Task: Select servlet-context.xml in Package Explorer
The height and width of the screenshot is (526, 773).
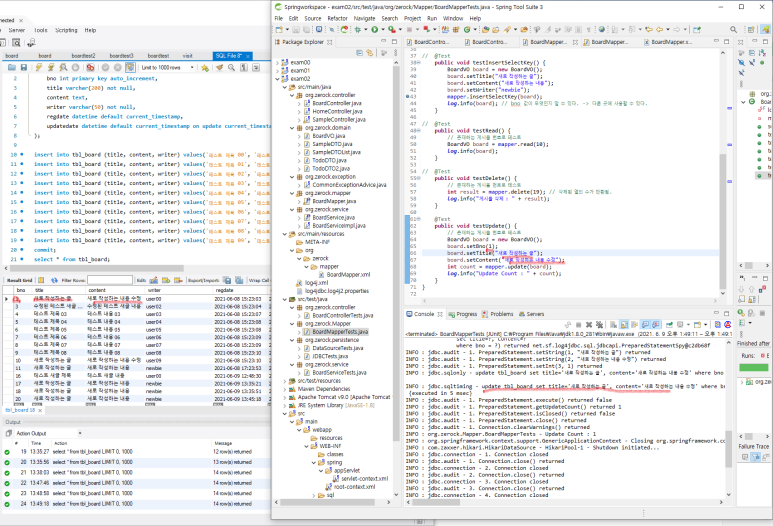Action: 364,479
